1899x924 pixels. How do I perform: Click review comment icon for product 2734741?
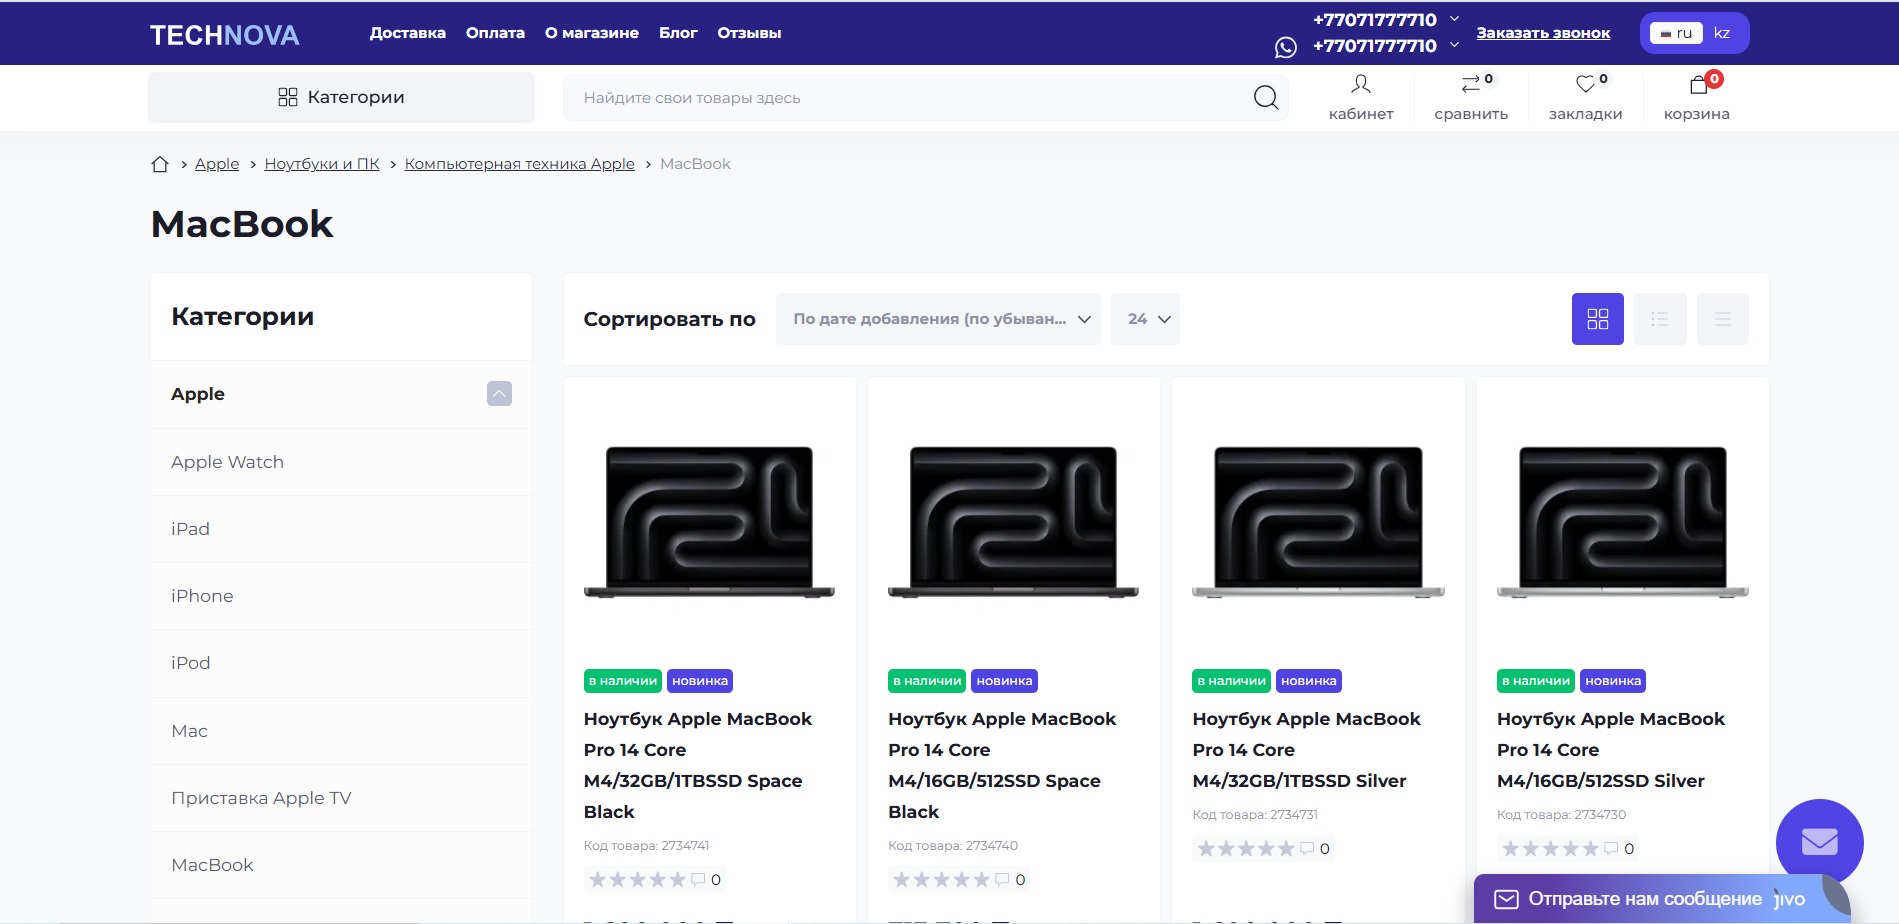(698, 879)
